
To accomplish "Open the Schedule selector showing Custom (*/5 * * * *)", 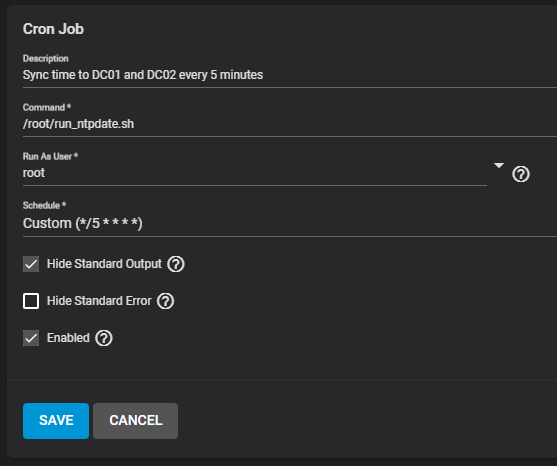I will coord(290,223).
